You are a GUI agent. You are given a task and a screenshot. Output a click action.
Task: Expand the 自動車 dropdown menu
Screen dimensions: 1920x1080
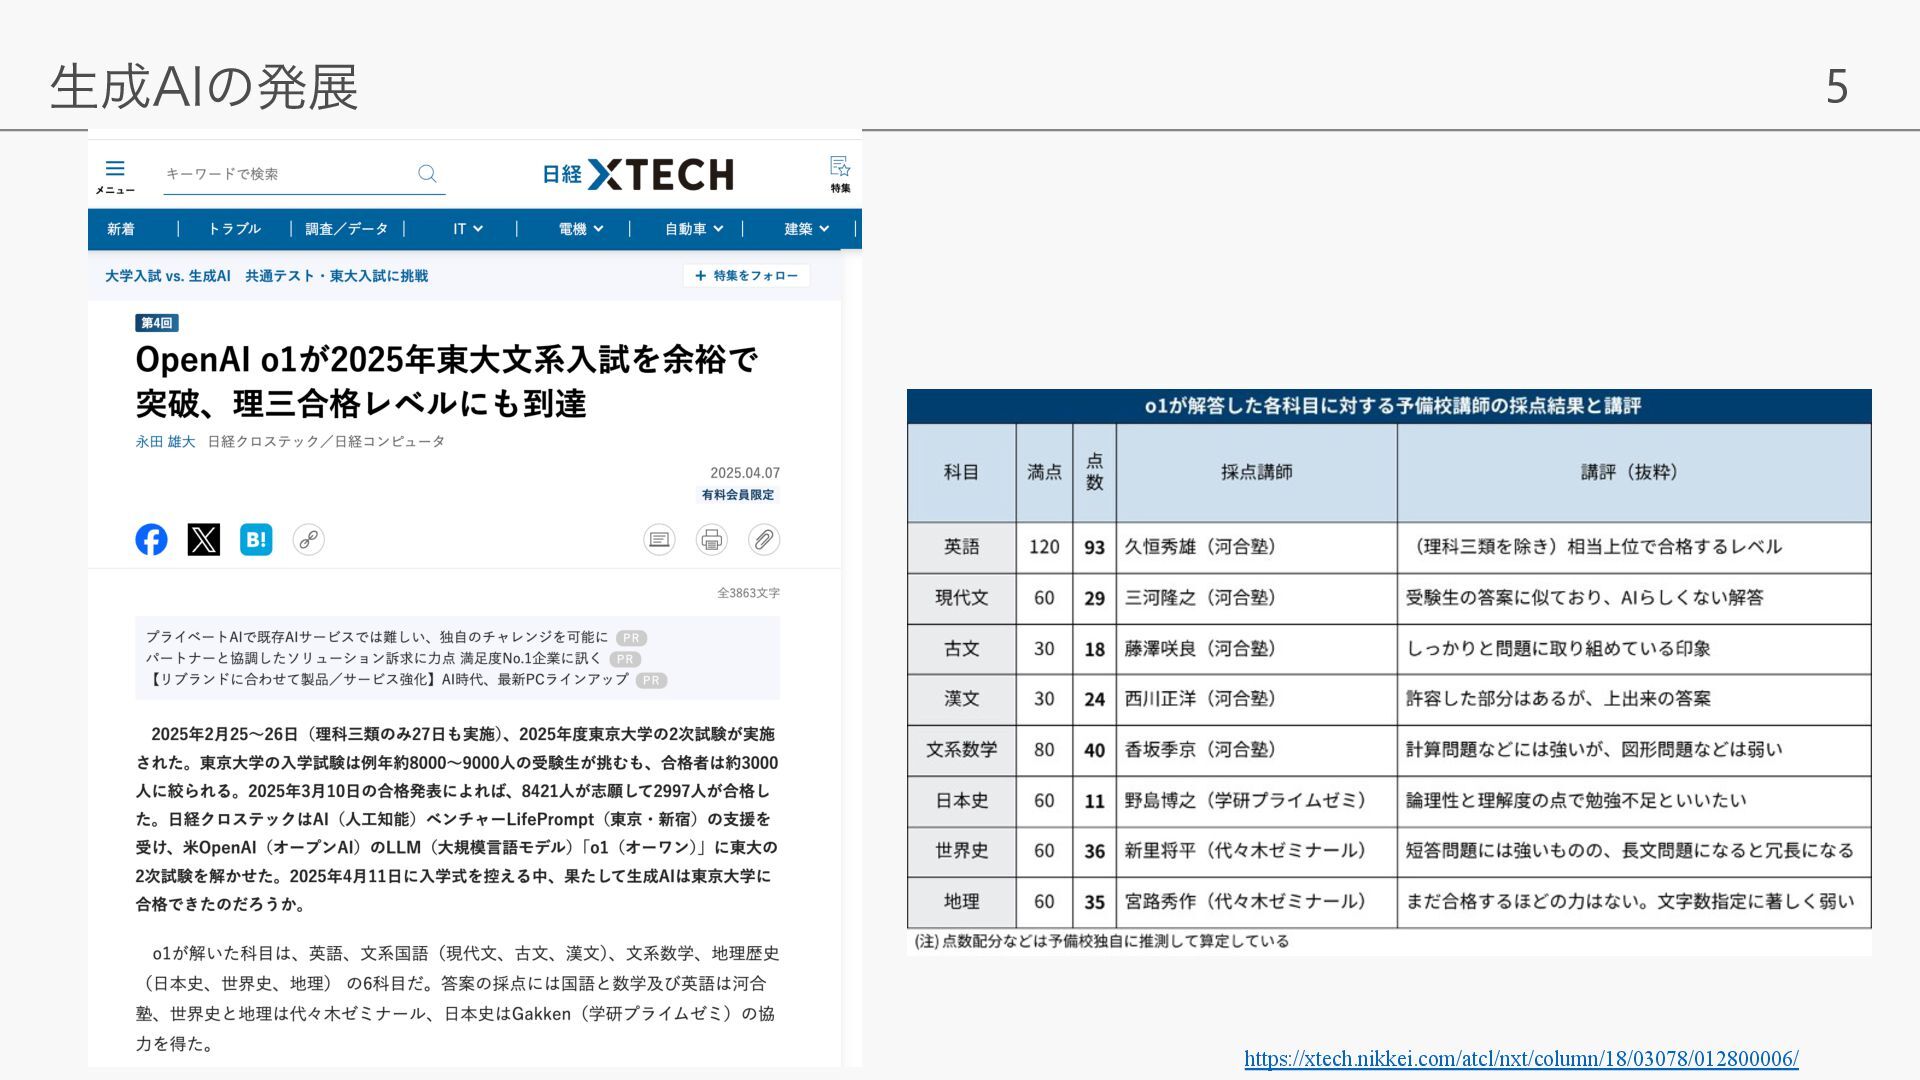pyautogui.click(x=694, y=229)
